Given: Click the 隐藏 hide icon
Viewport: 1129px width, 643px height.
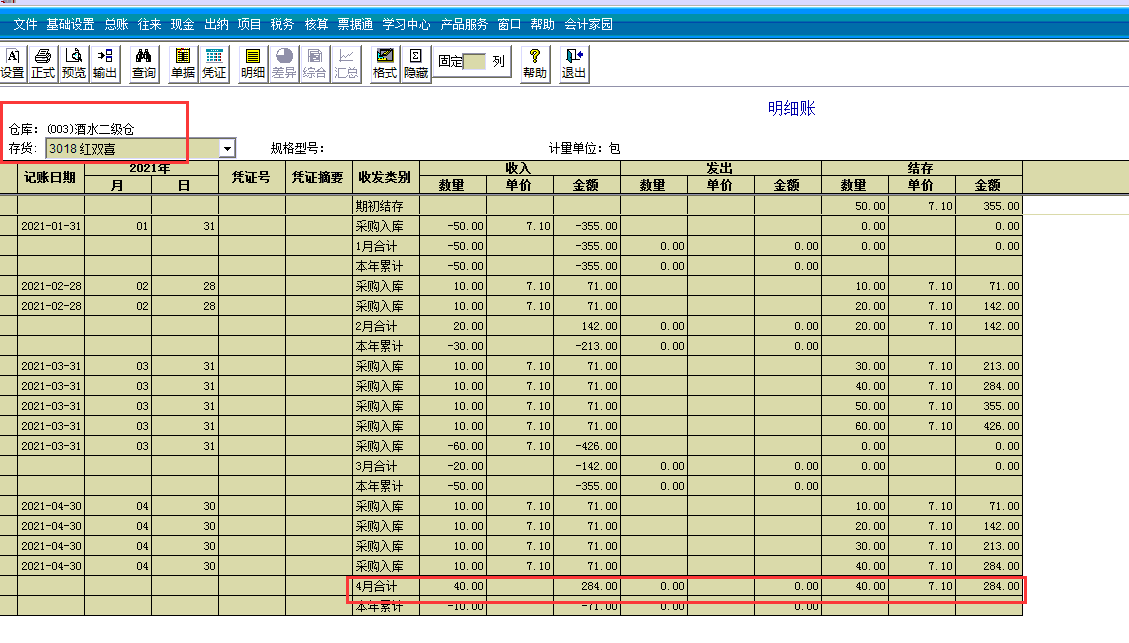Looking at the screenshot, I should [x=415, y=64].
